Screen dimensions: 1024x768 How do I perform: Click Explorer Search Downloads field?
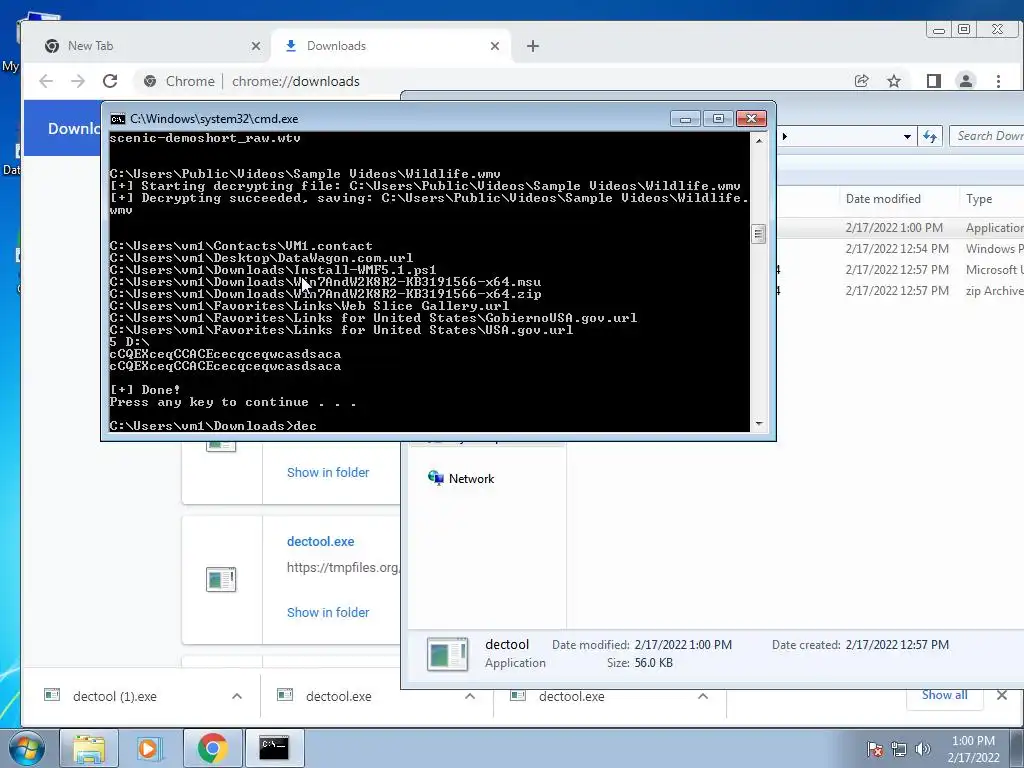(x=987, y=136)
